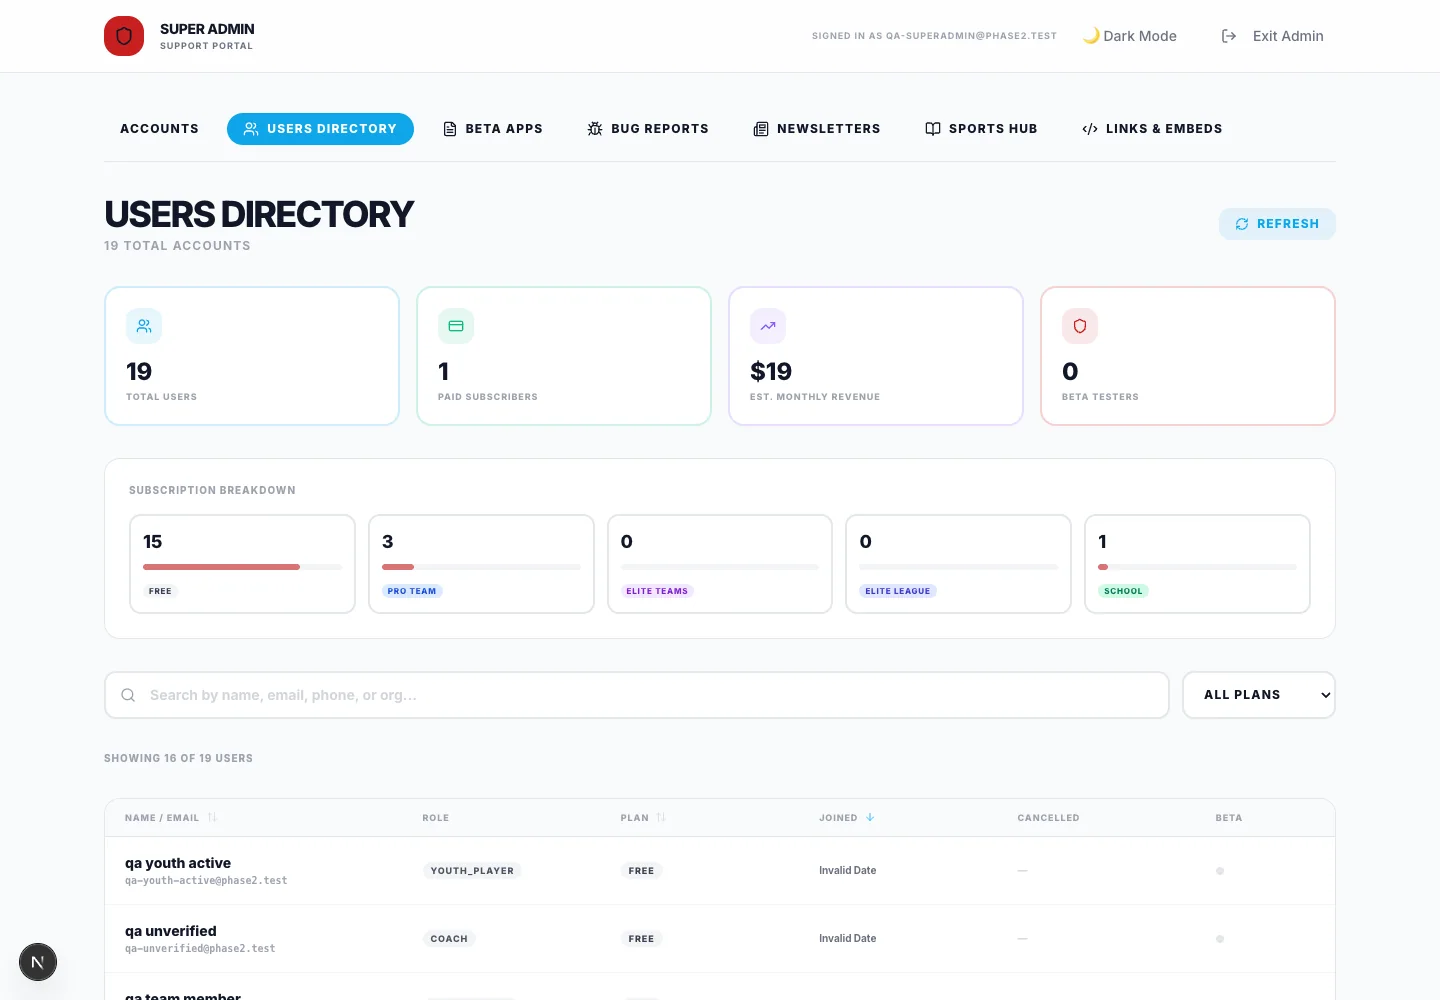Select the Users Directory tab
This screenshot has width=1440, height=1000.
click(320, 129)
